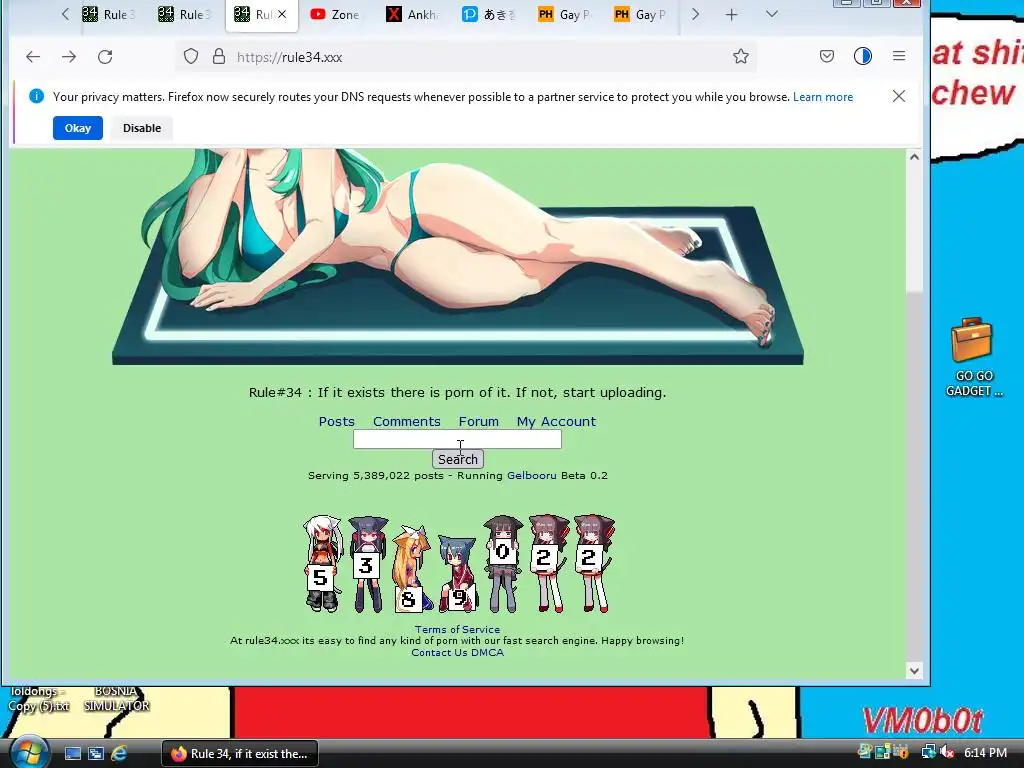Screen dimensions: 1024x768
Task: Expand the list-all-tabs dropdown chevron
Action: [x=771, y=14]
